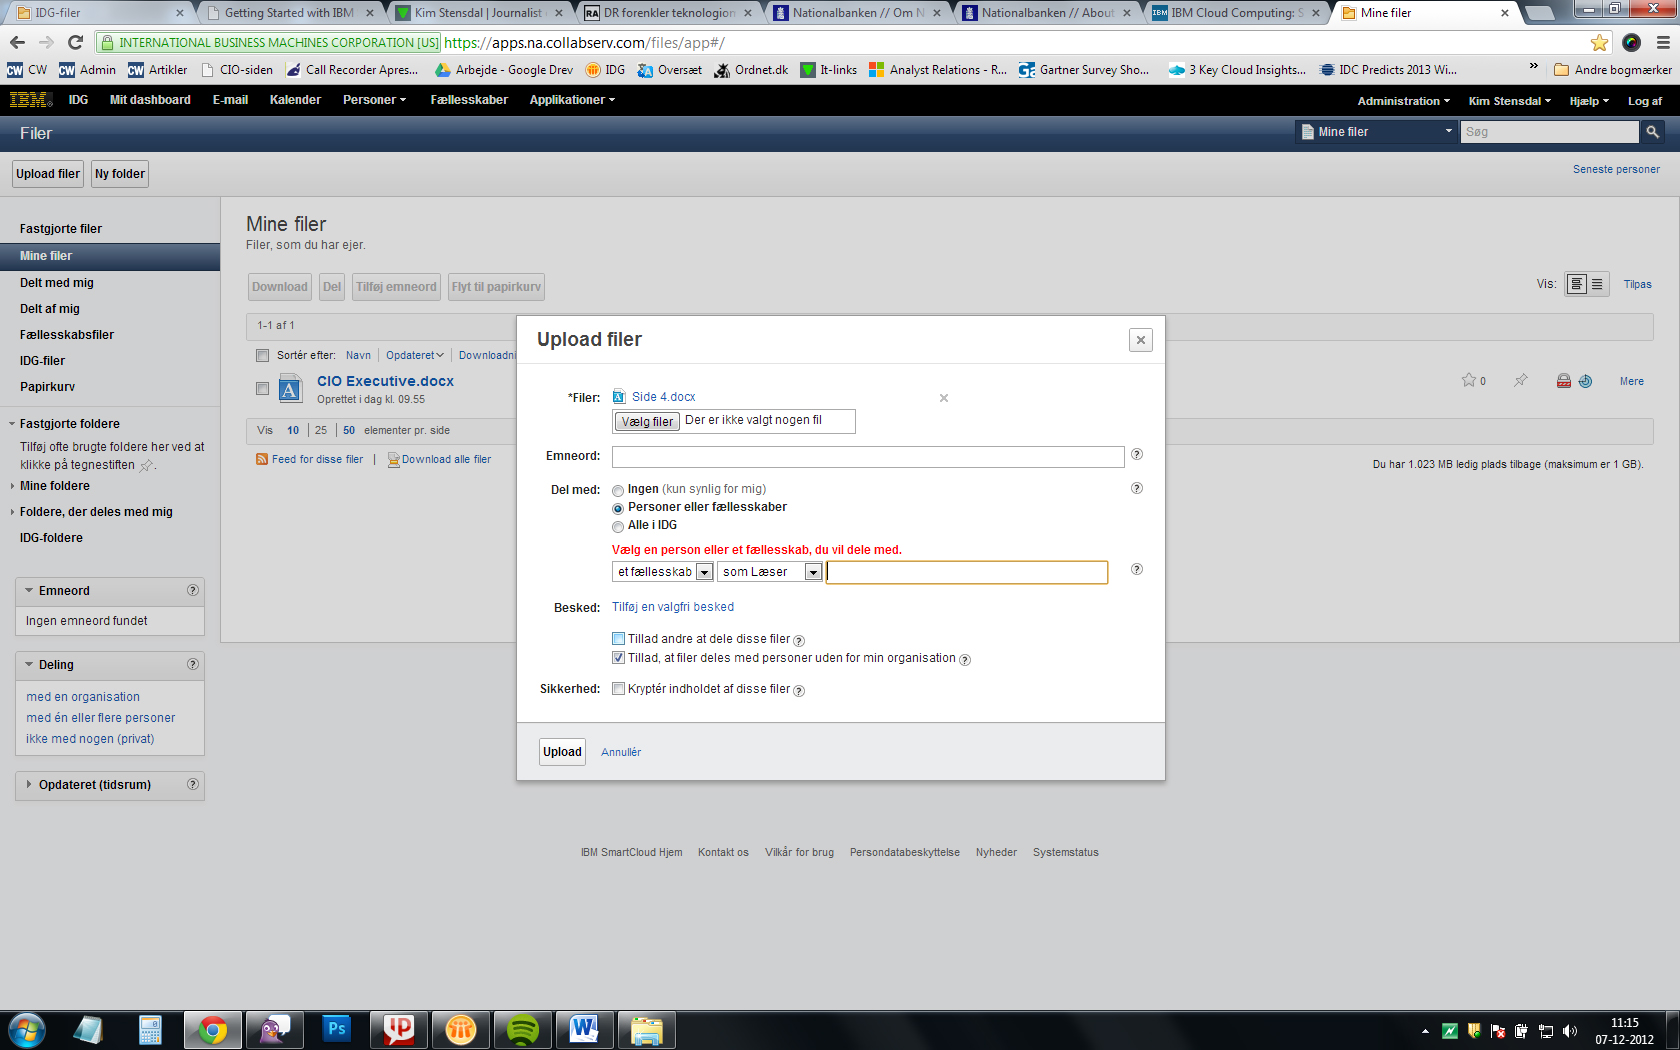Open Photoshop from the taskbar
This screenshot has height=1050, width=1680.
337,1029
